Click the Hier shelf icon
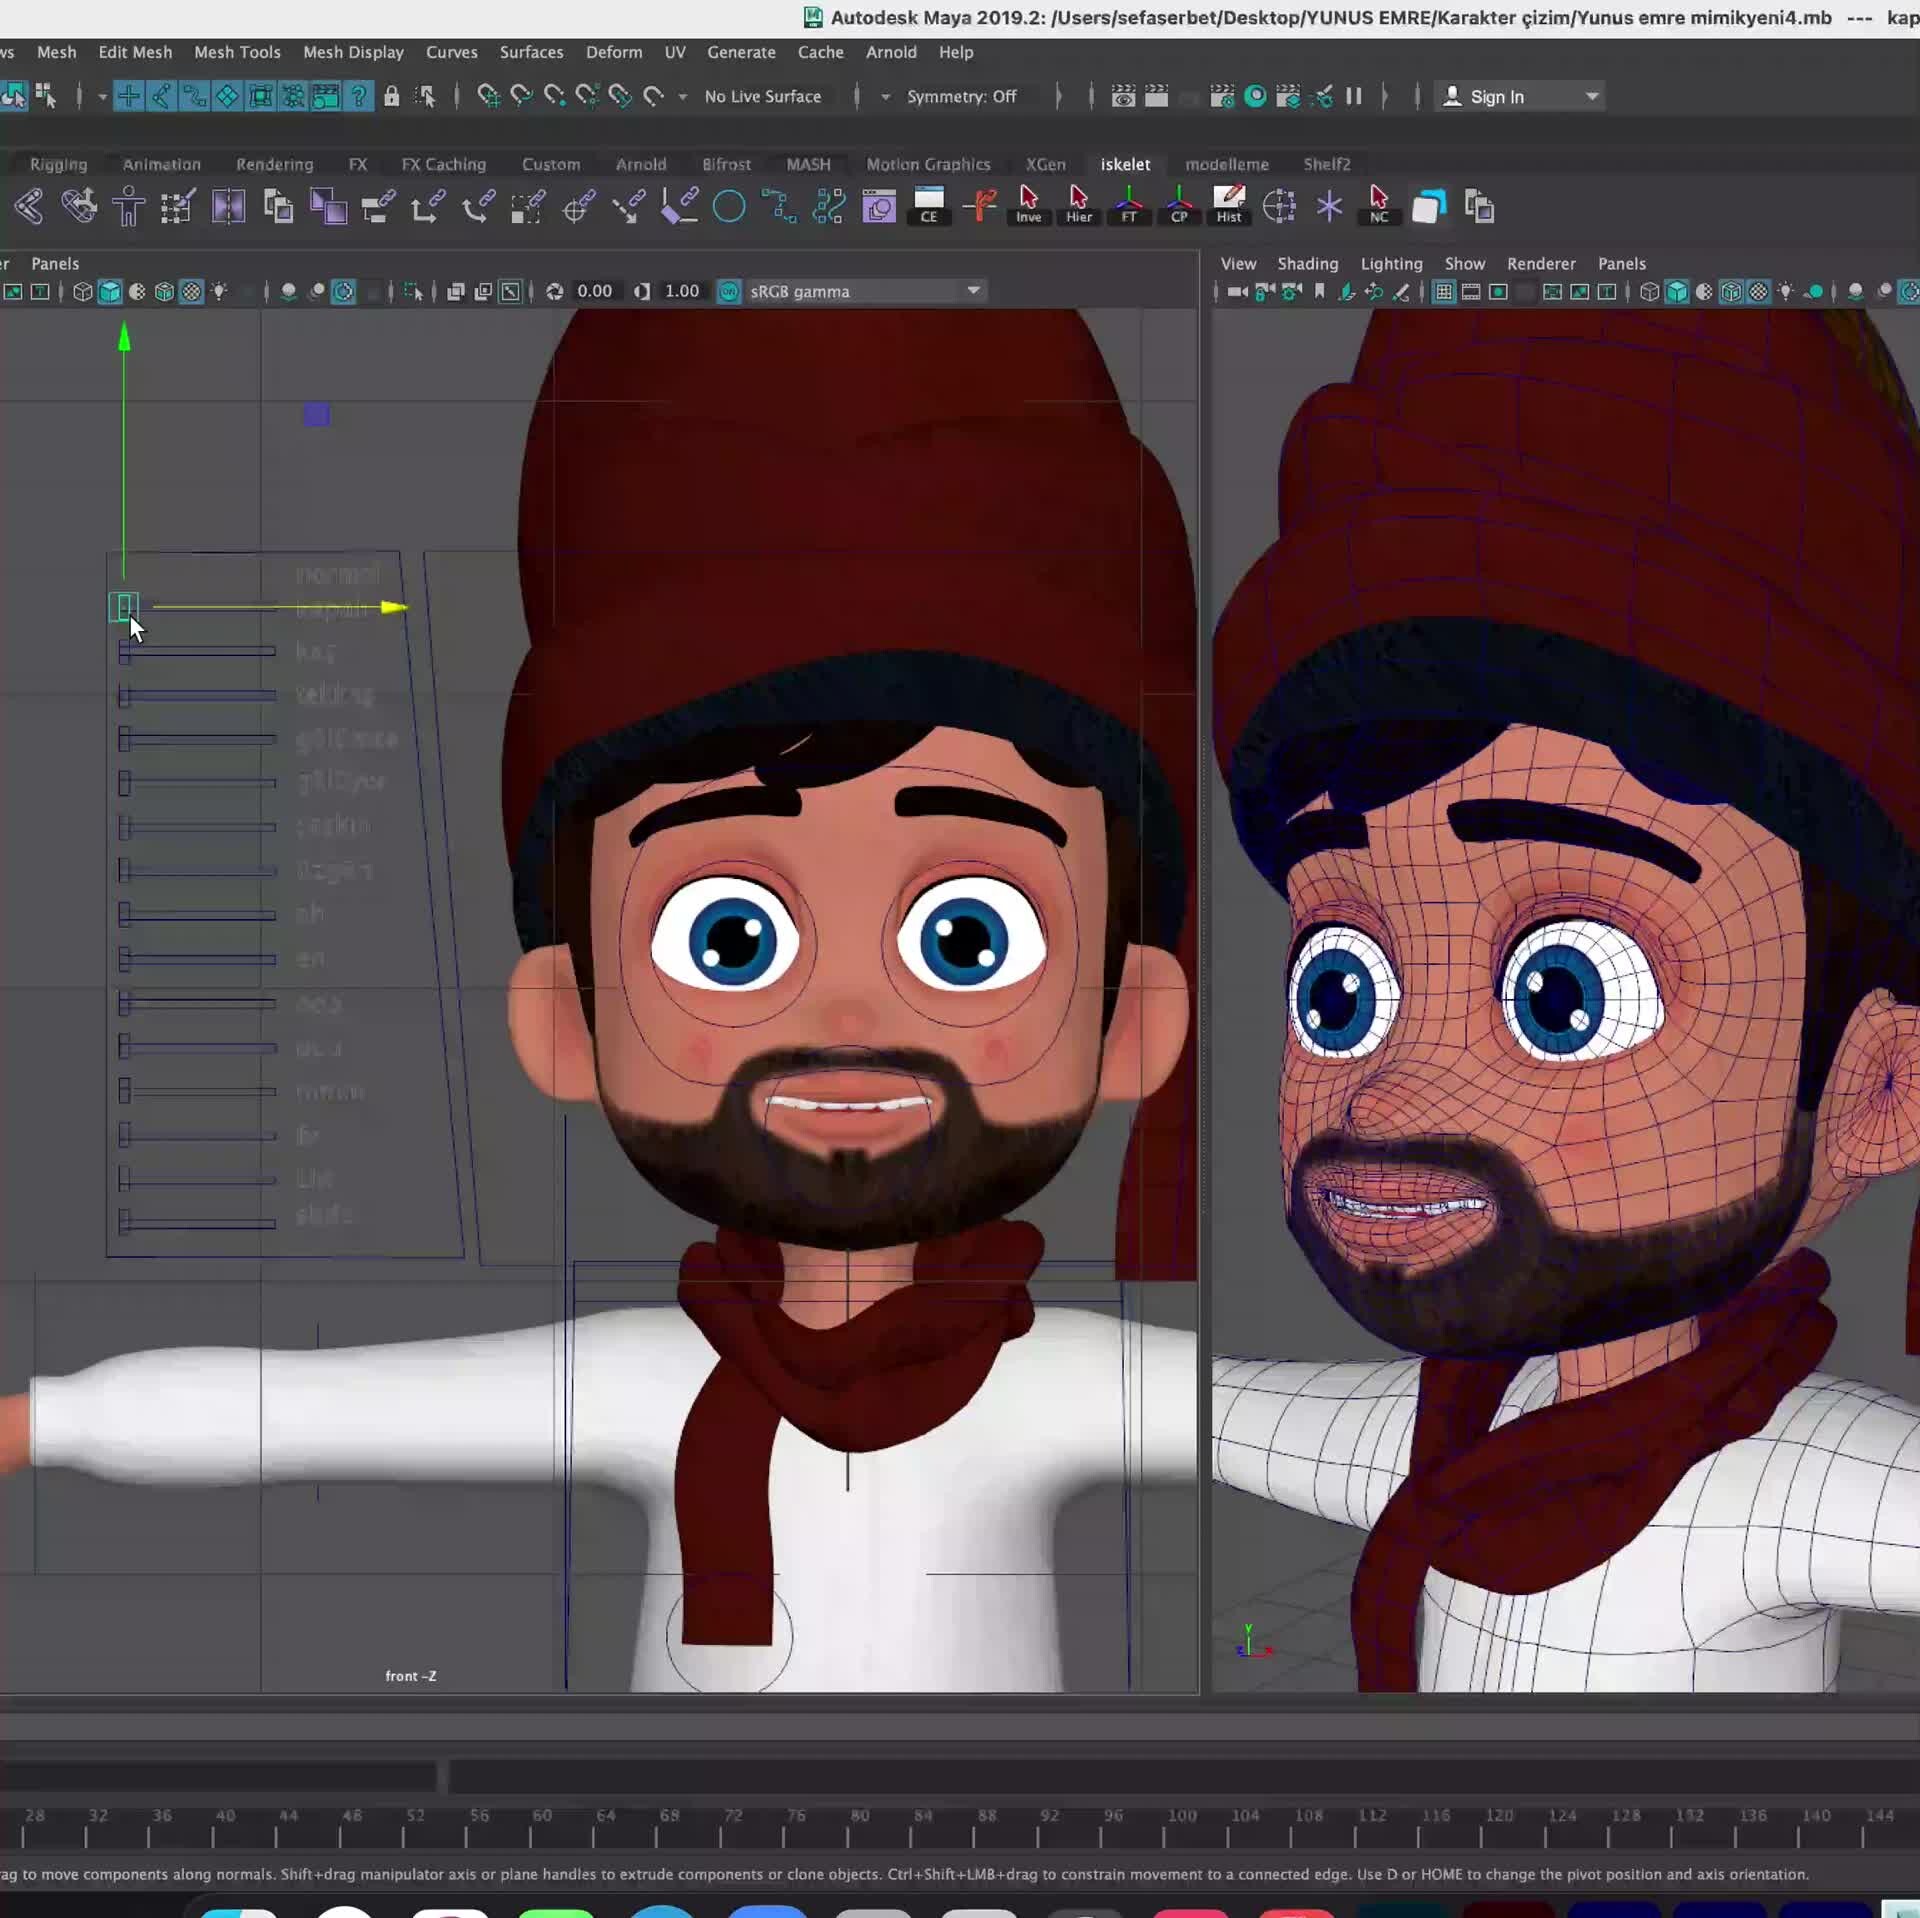This screenshot has width=1920, height=1918. (1078, 205)
